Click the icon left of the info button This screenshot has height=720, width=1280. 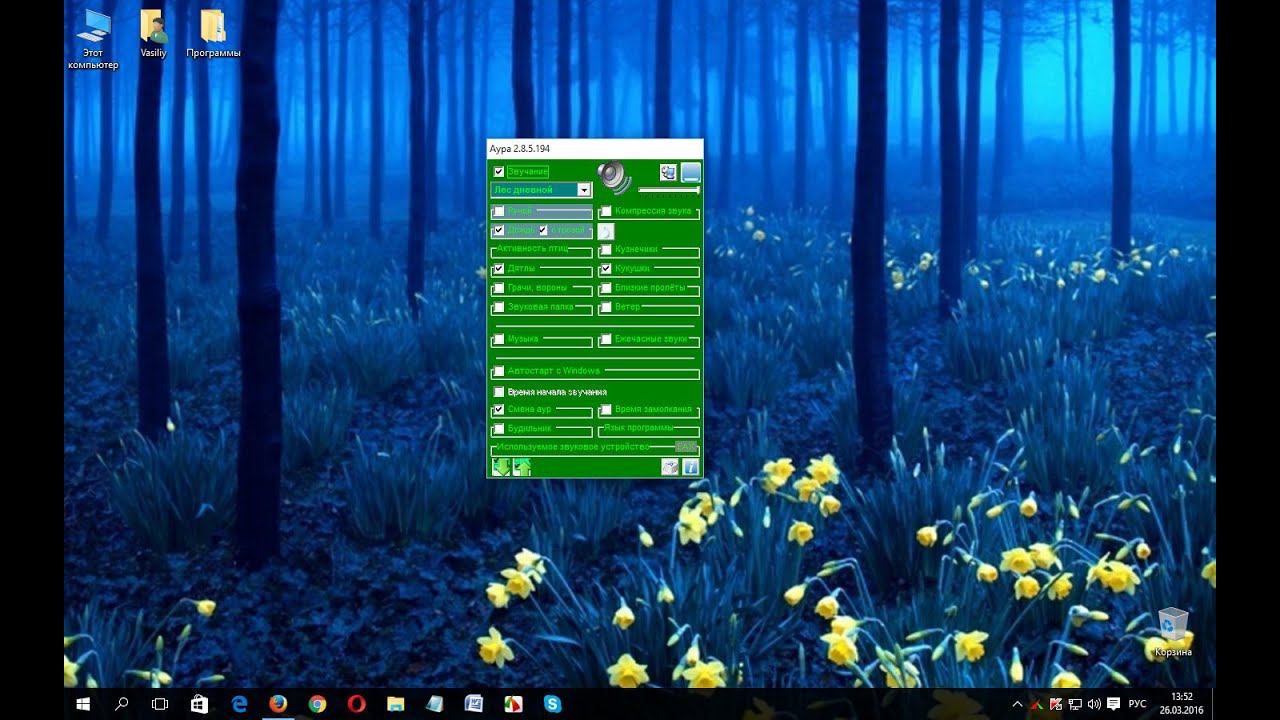pyautogui.click(x=670, y=467)
